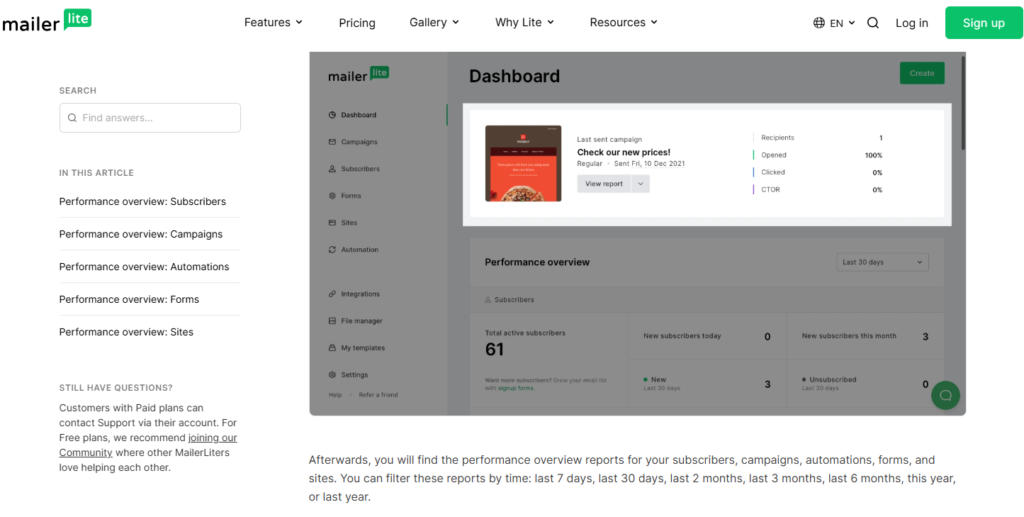Jump to Performance overview: Subscribers section
The image size is (1024, 517).
coord(142,202)
